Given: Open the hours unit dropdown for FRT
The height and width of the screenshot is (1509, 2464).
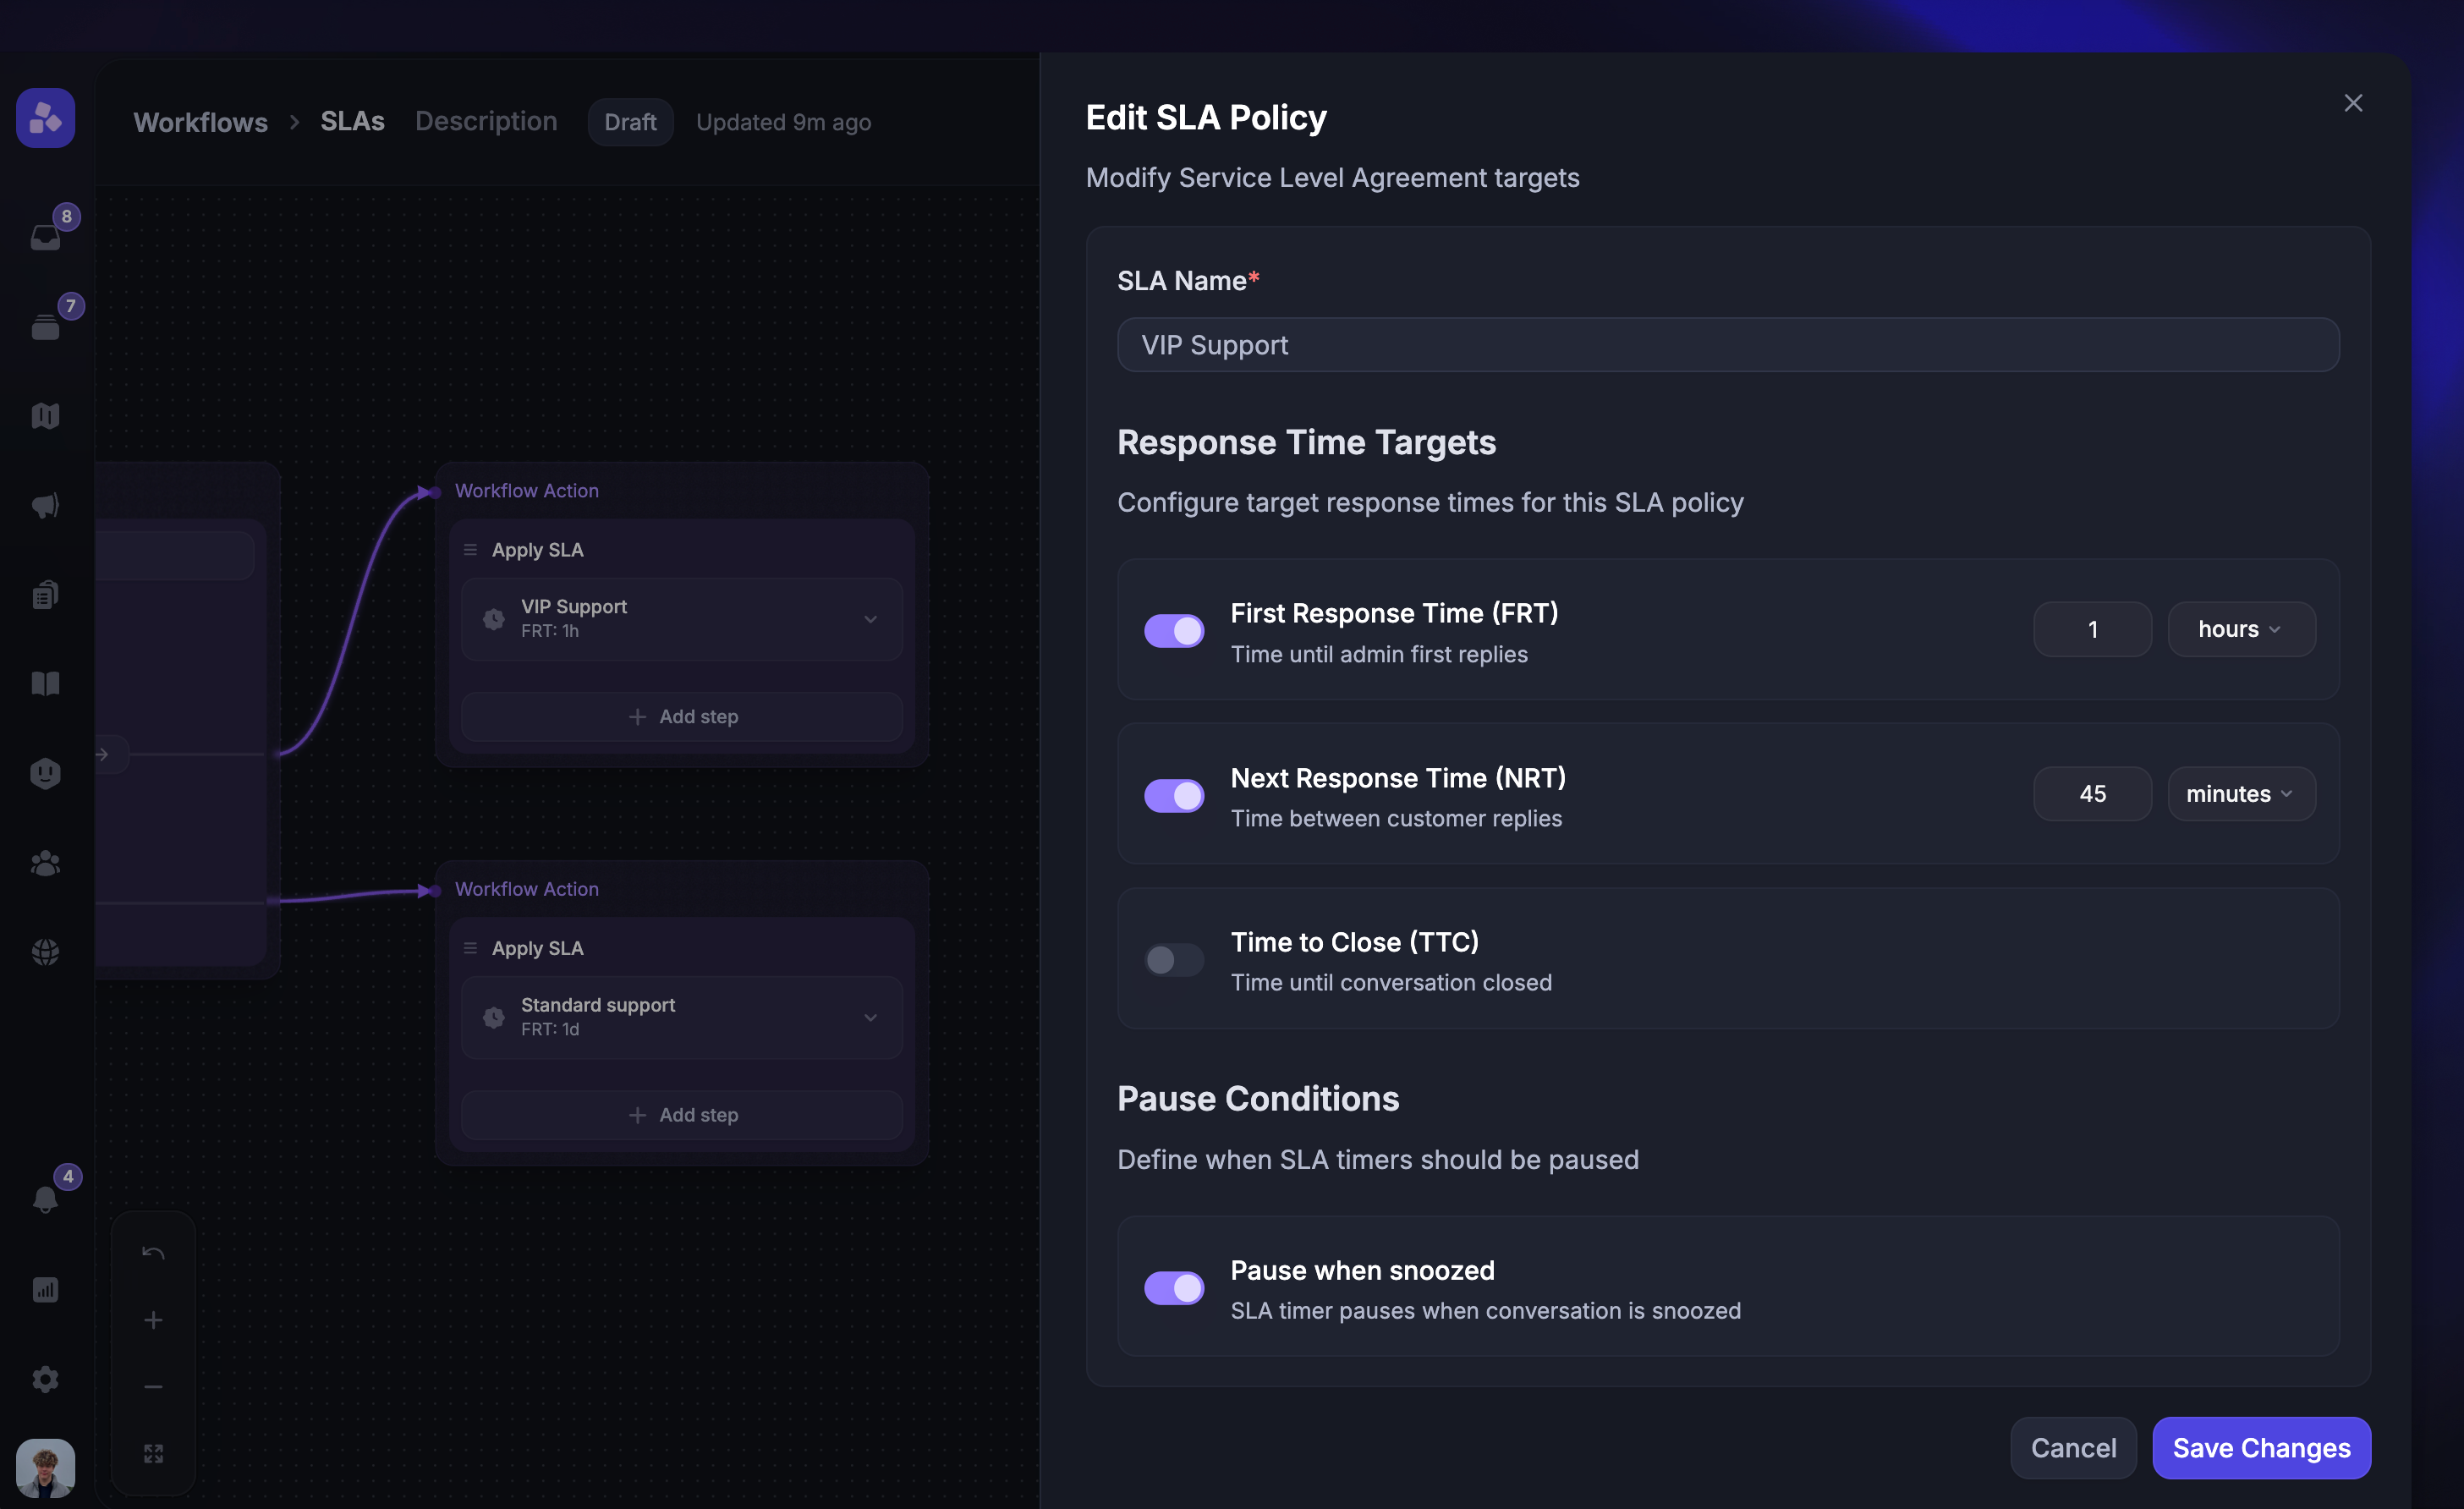Looking at the screenshot, I should click(x=2240, y=629).
